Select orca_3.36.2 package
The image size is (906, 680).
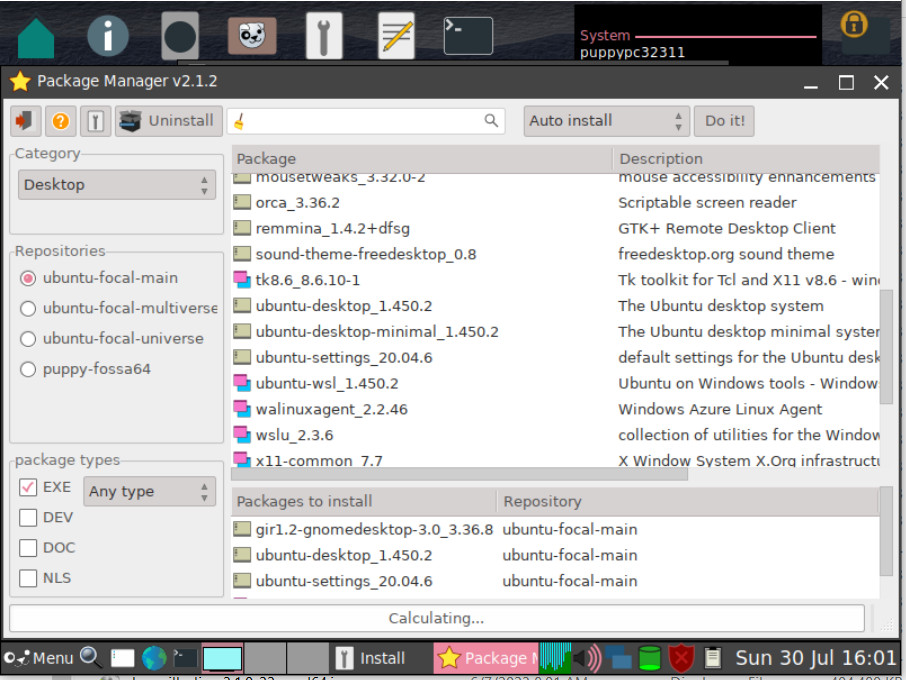tap(555, 203)
